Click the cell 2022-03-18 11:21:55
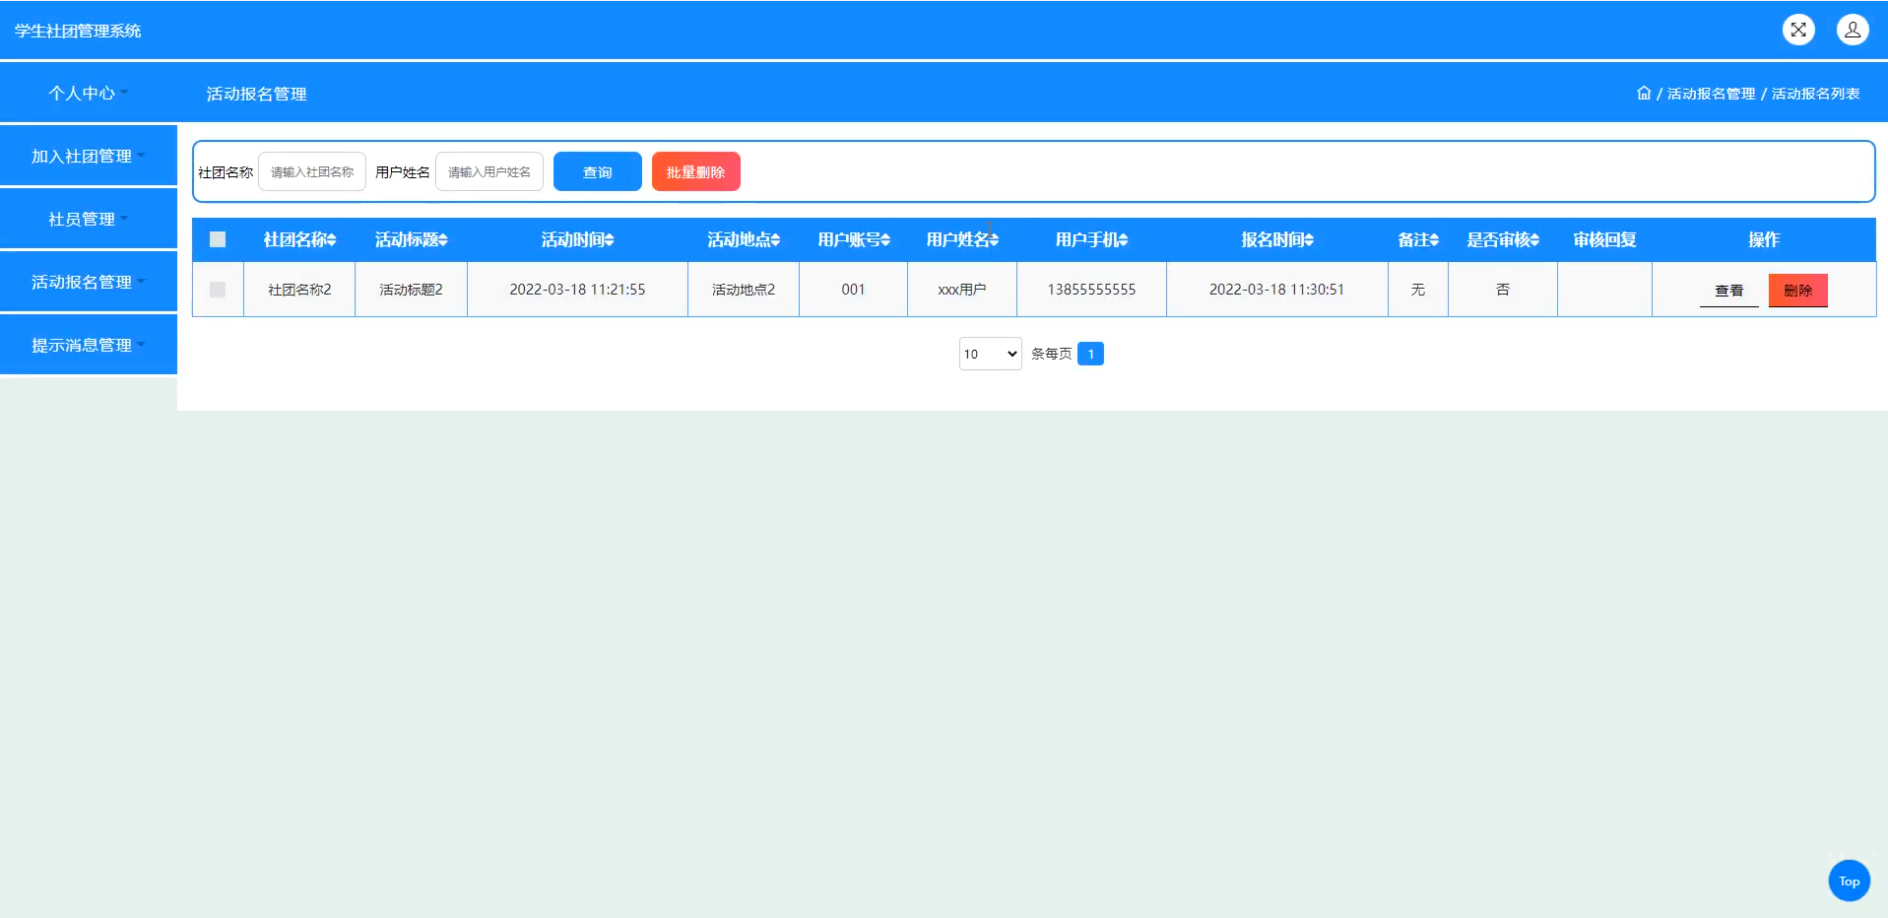The height and width of the screenshot is (918, 1888). point(577,290)
